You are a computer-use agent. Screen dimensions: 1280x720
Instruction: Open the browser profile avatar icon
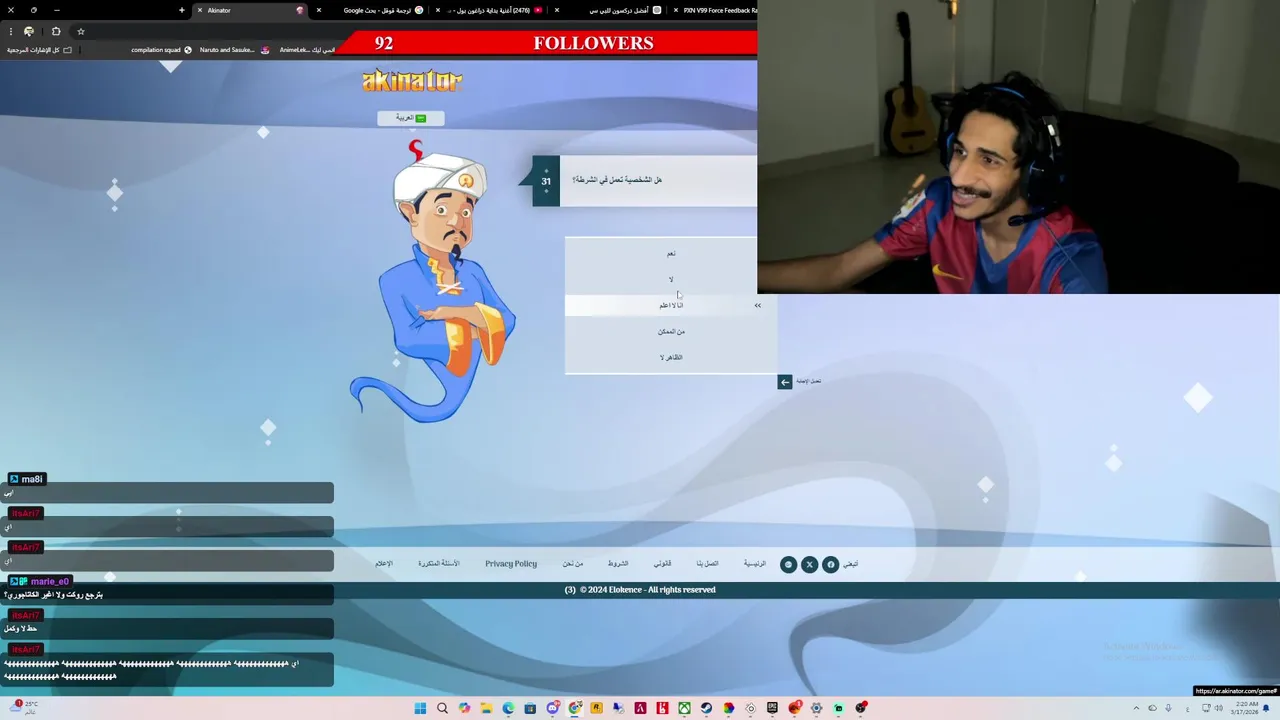click(x=29, y=32)
